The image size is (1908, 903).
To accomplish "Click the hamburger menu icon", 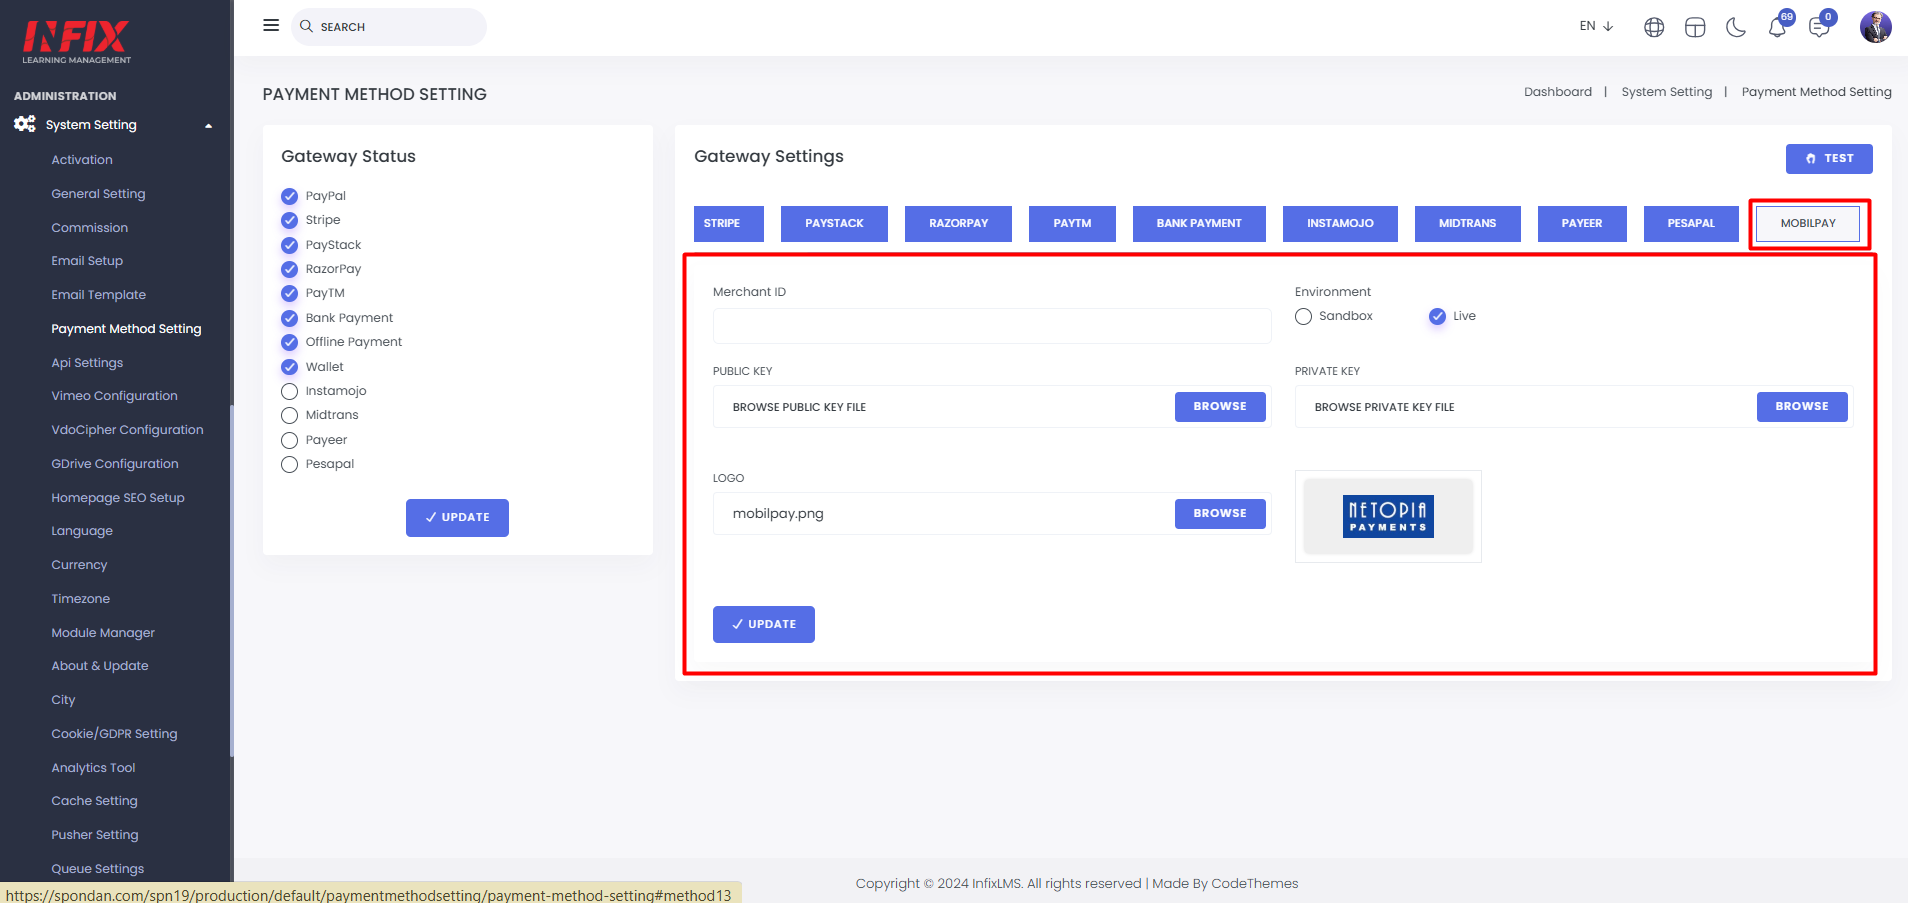I will pyautogui.click(x=271, y=25).
